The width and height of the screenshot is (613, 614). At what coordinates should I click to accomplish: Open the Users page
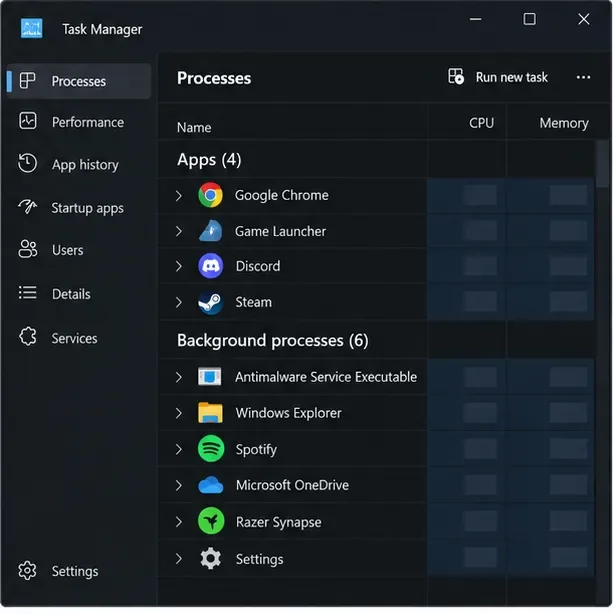[79, 250]
